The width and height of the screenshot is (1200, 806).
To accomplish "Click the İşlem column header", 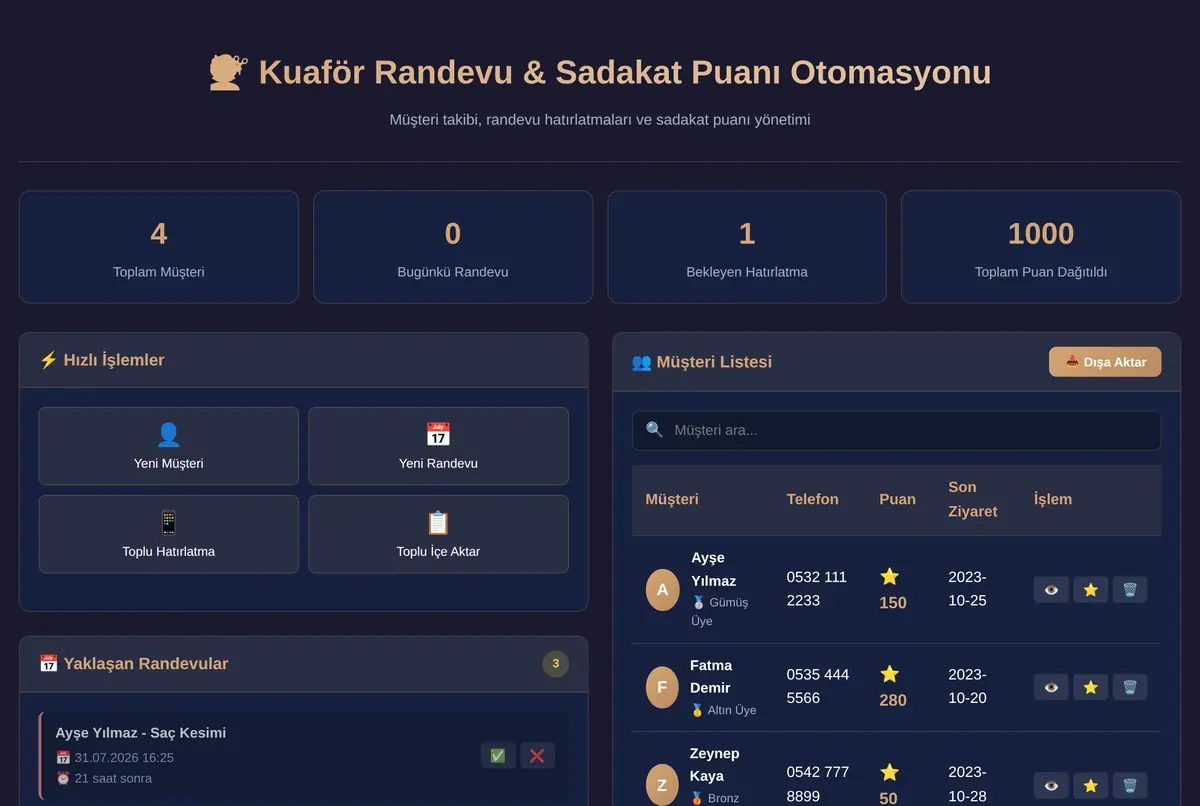I will [x=1052, y=499].
